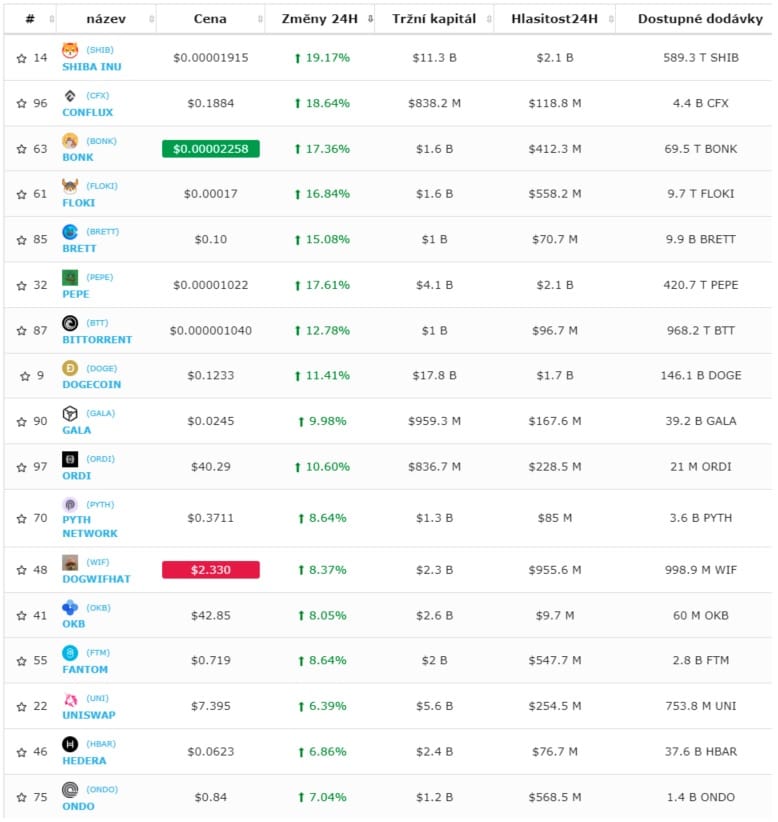Click the Gala coin logo
Screen dimensions: 778x822
click(70, 414)
